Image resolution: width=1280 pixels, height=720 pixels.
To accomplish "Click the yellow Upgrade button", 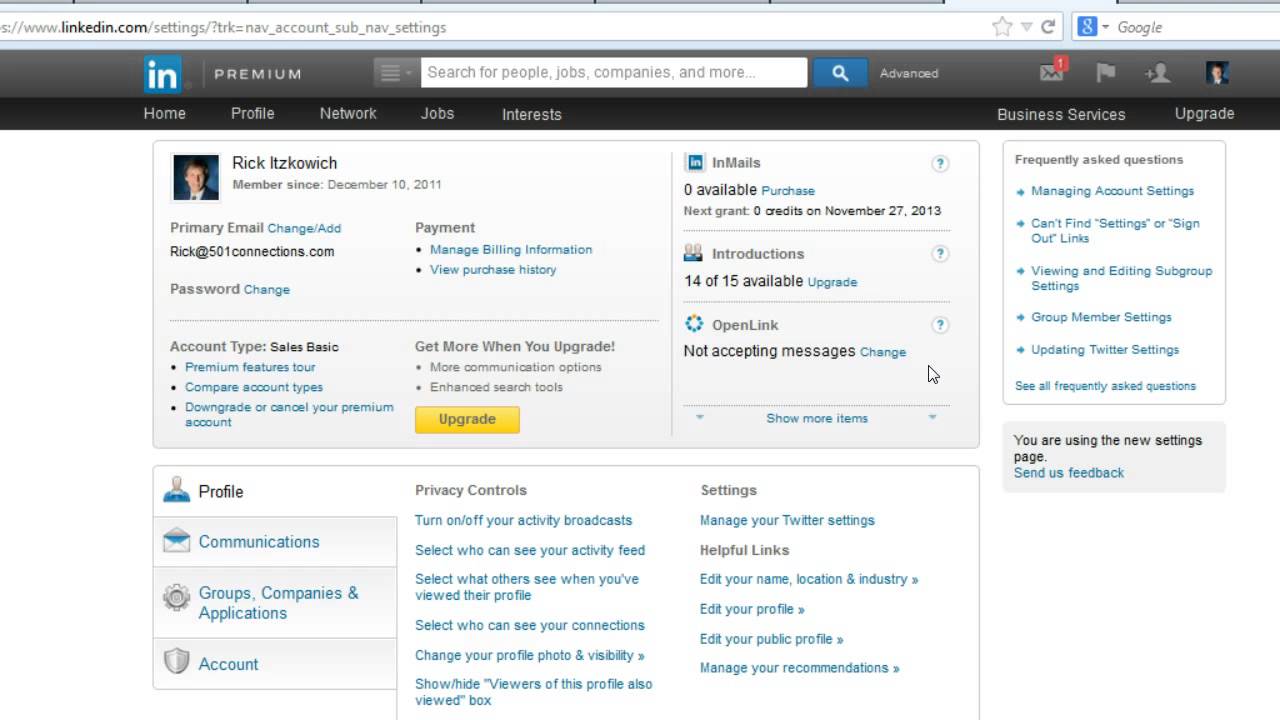I will [467, 419].
